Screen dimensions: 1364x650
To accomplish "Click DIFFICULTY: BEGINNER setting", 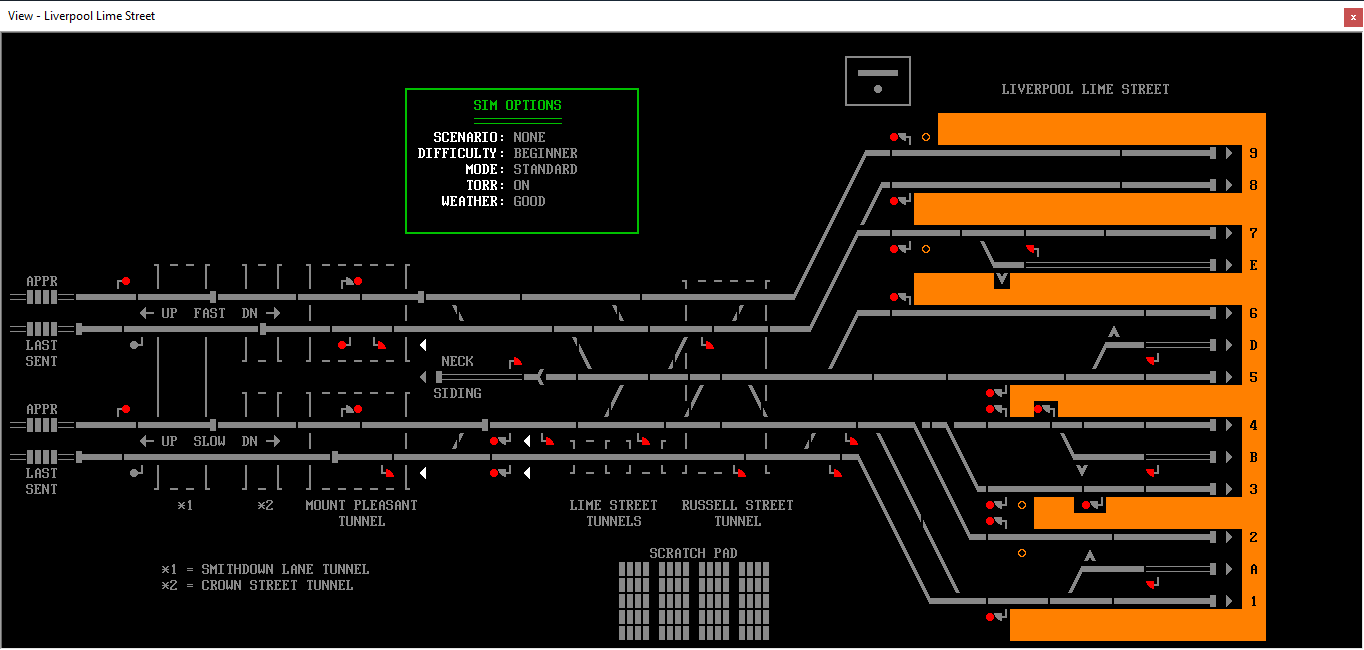I will 497,153.
